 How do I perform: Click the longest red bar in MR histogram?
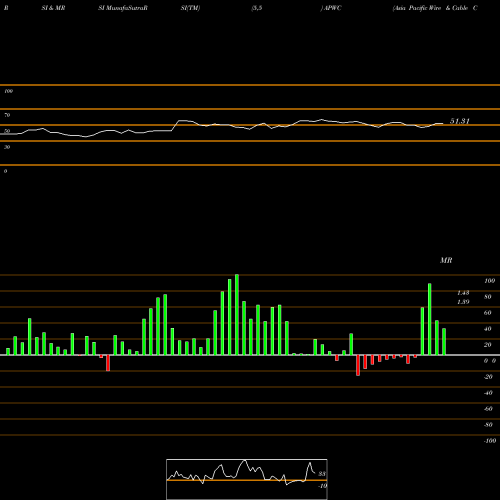[x=358, y=365]
